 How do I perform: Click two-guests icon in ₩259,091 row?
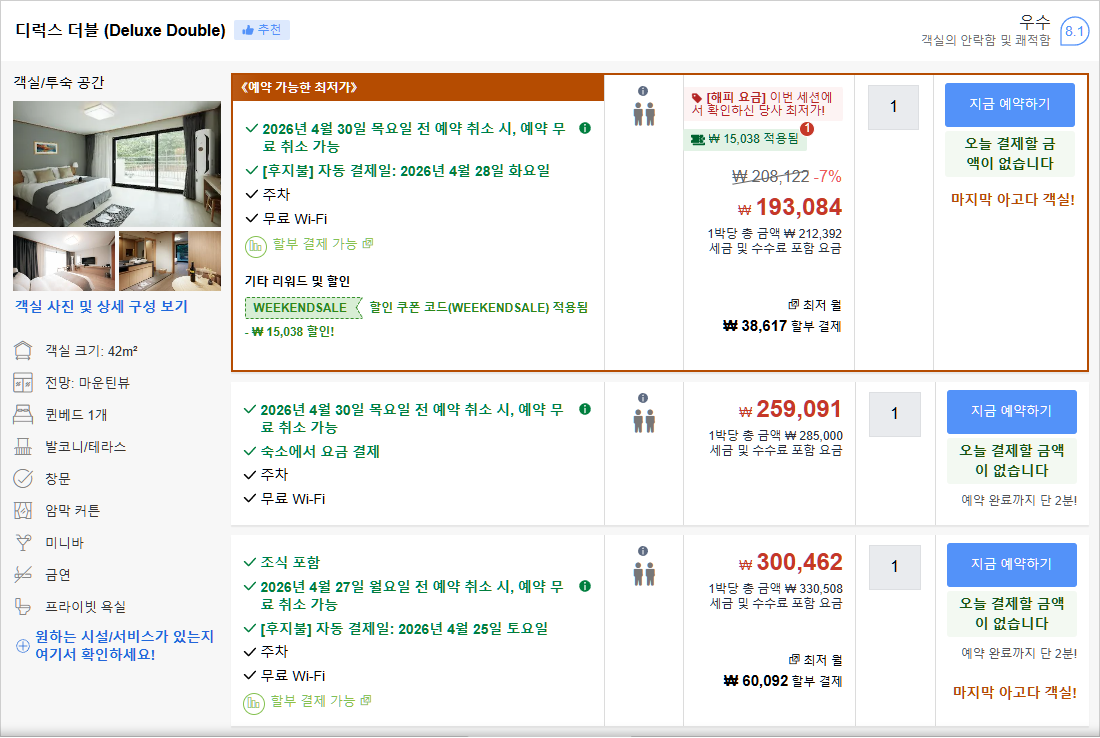[644, 421]
